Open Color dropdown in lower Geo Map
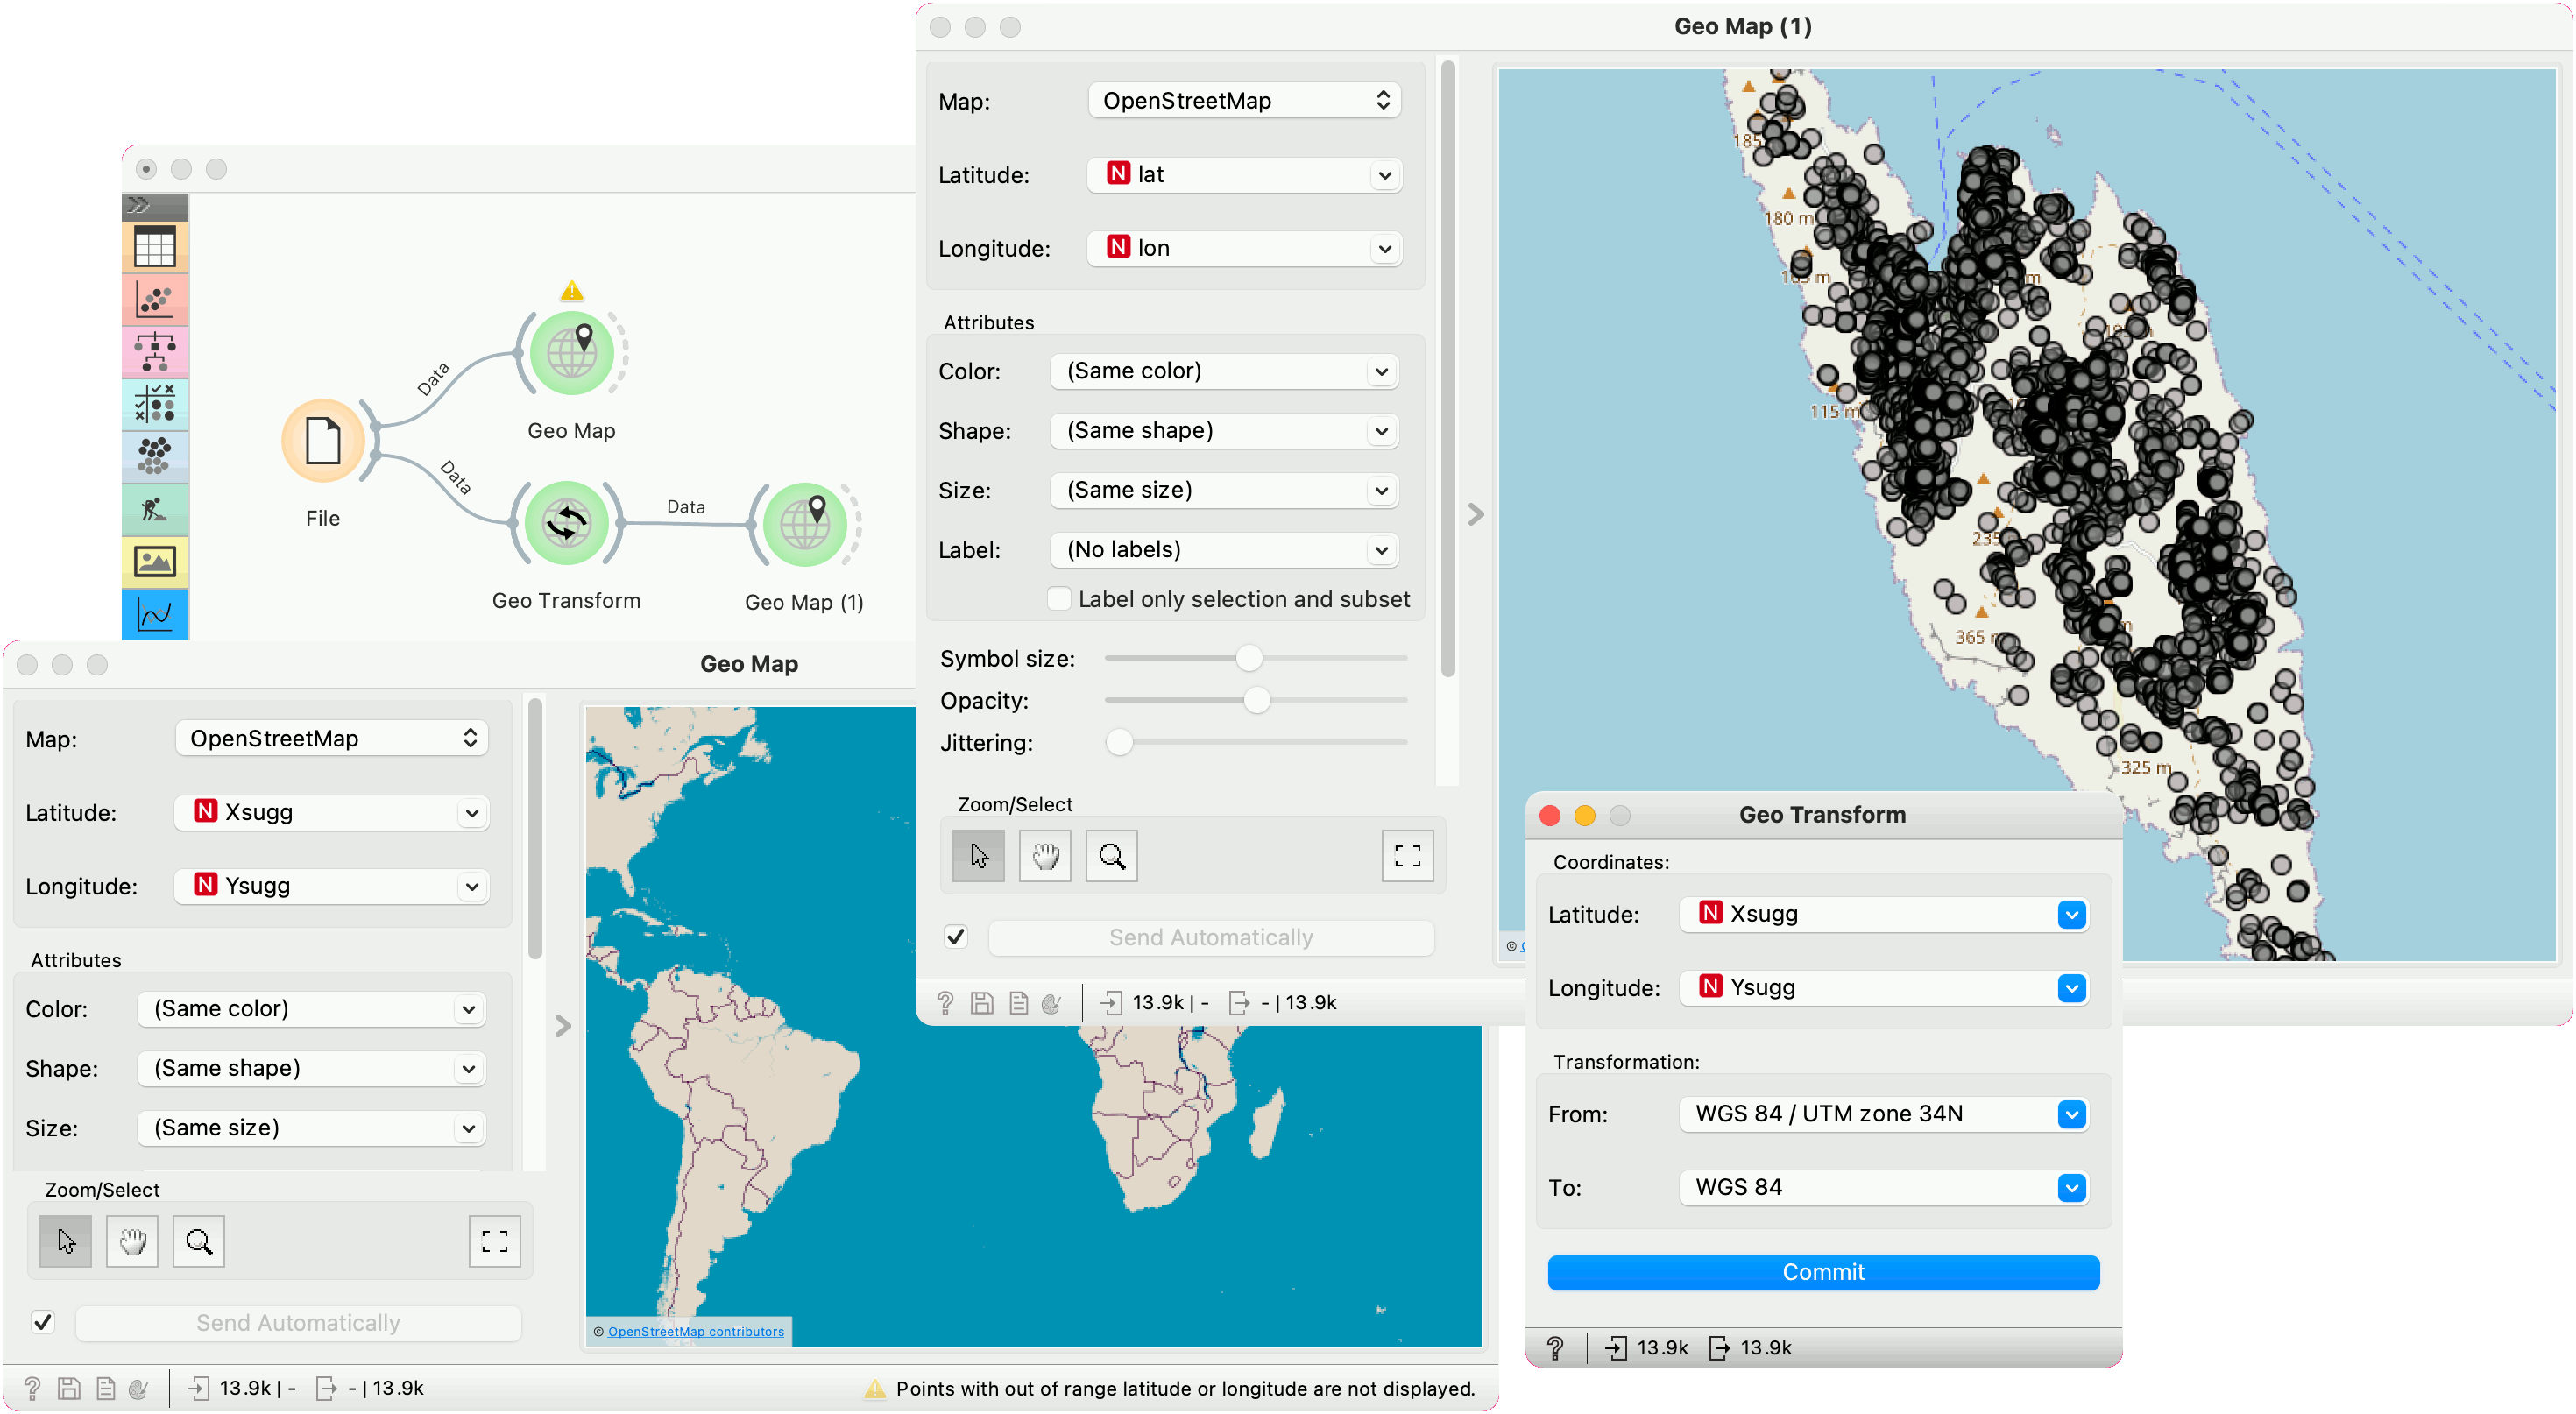2576x1414 pixels. point(311,1009)
